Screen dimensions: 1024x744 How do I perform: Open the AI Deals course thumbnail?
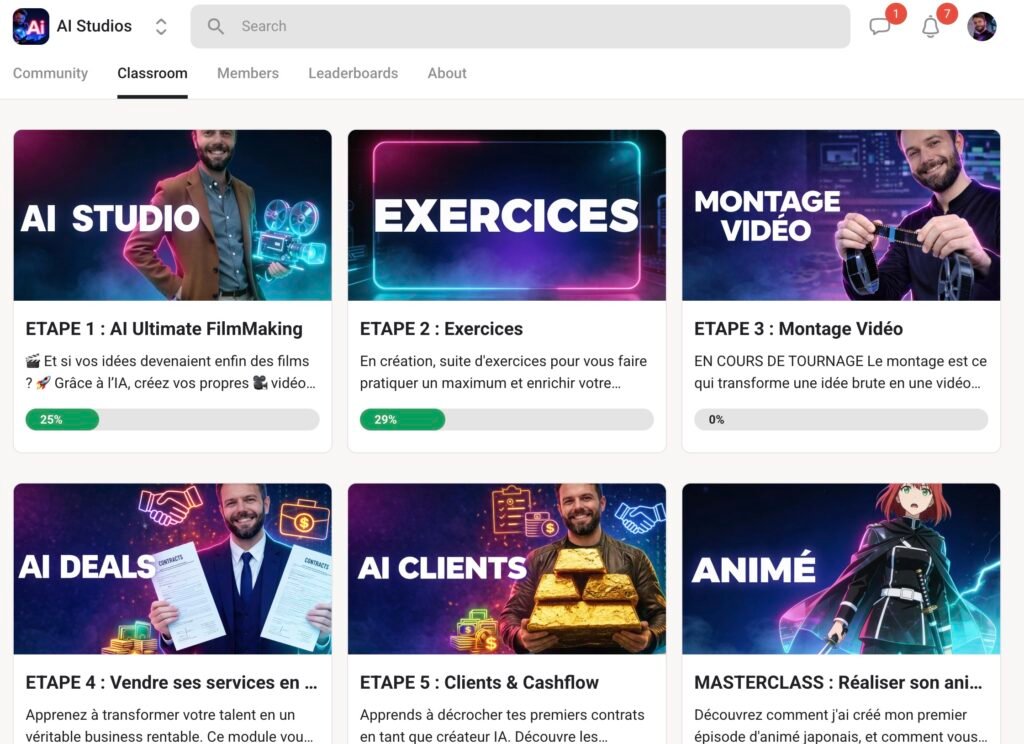172,569
